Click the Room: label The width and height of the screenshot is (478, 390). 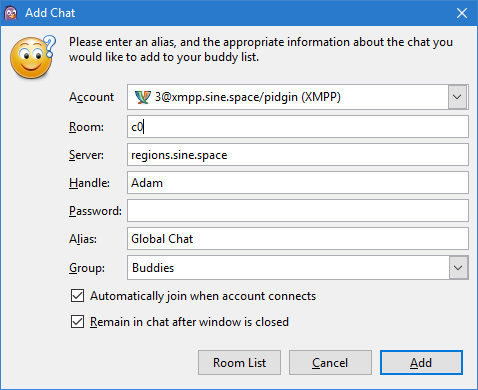86,127
